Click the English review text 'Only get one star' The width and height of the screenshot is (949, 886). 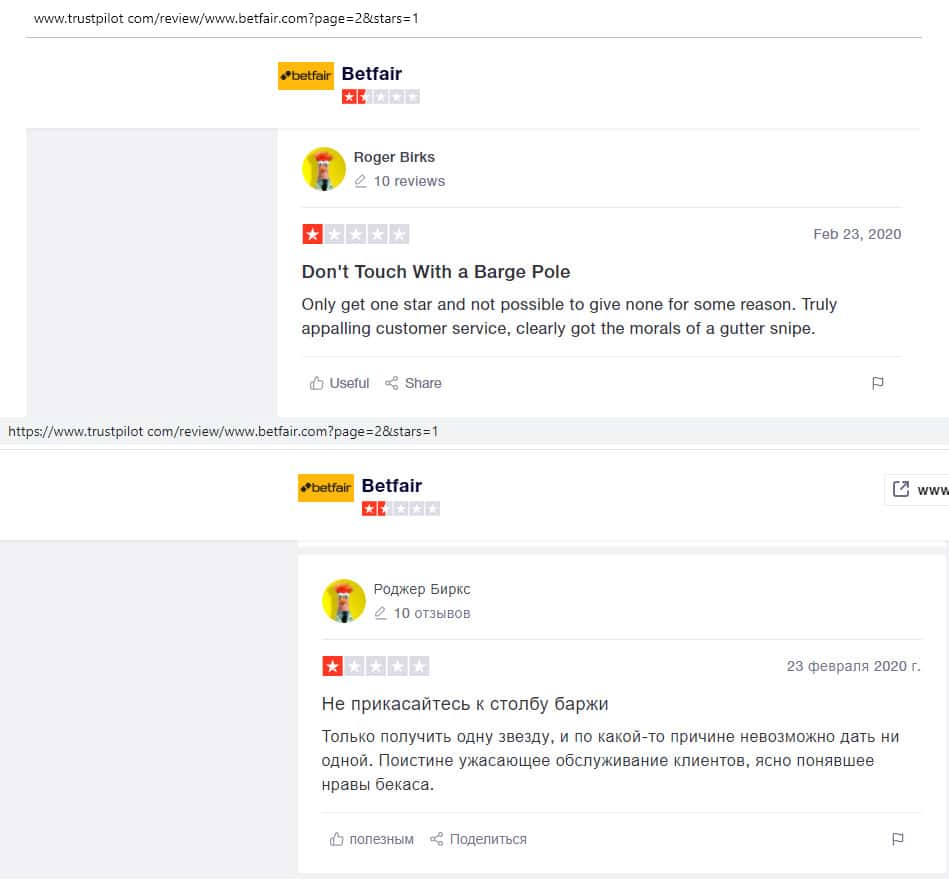pos(367,304)
